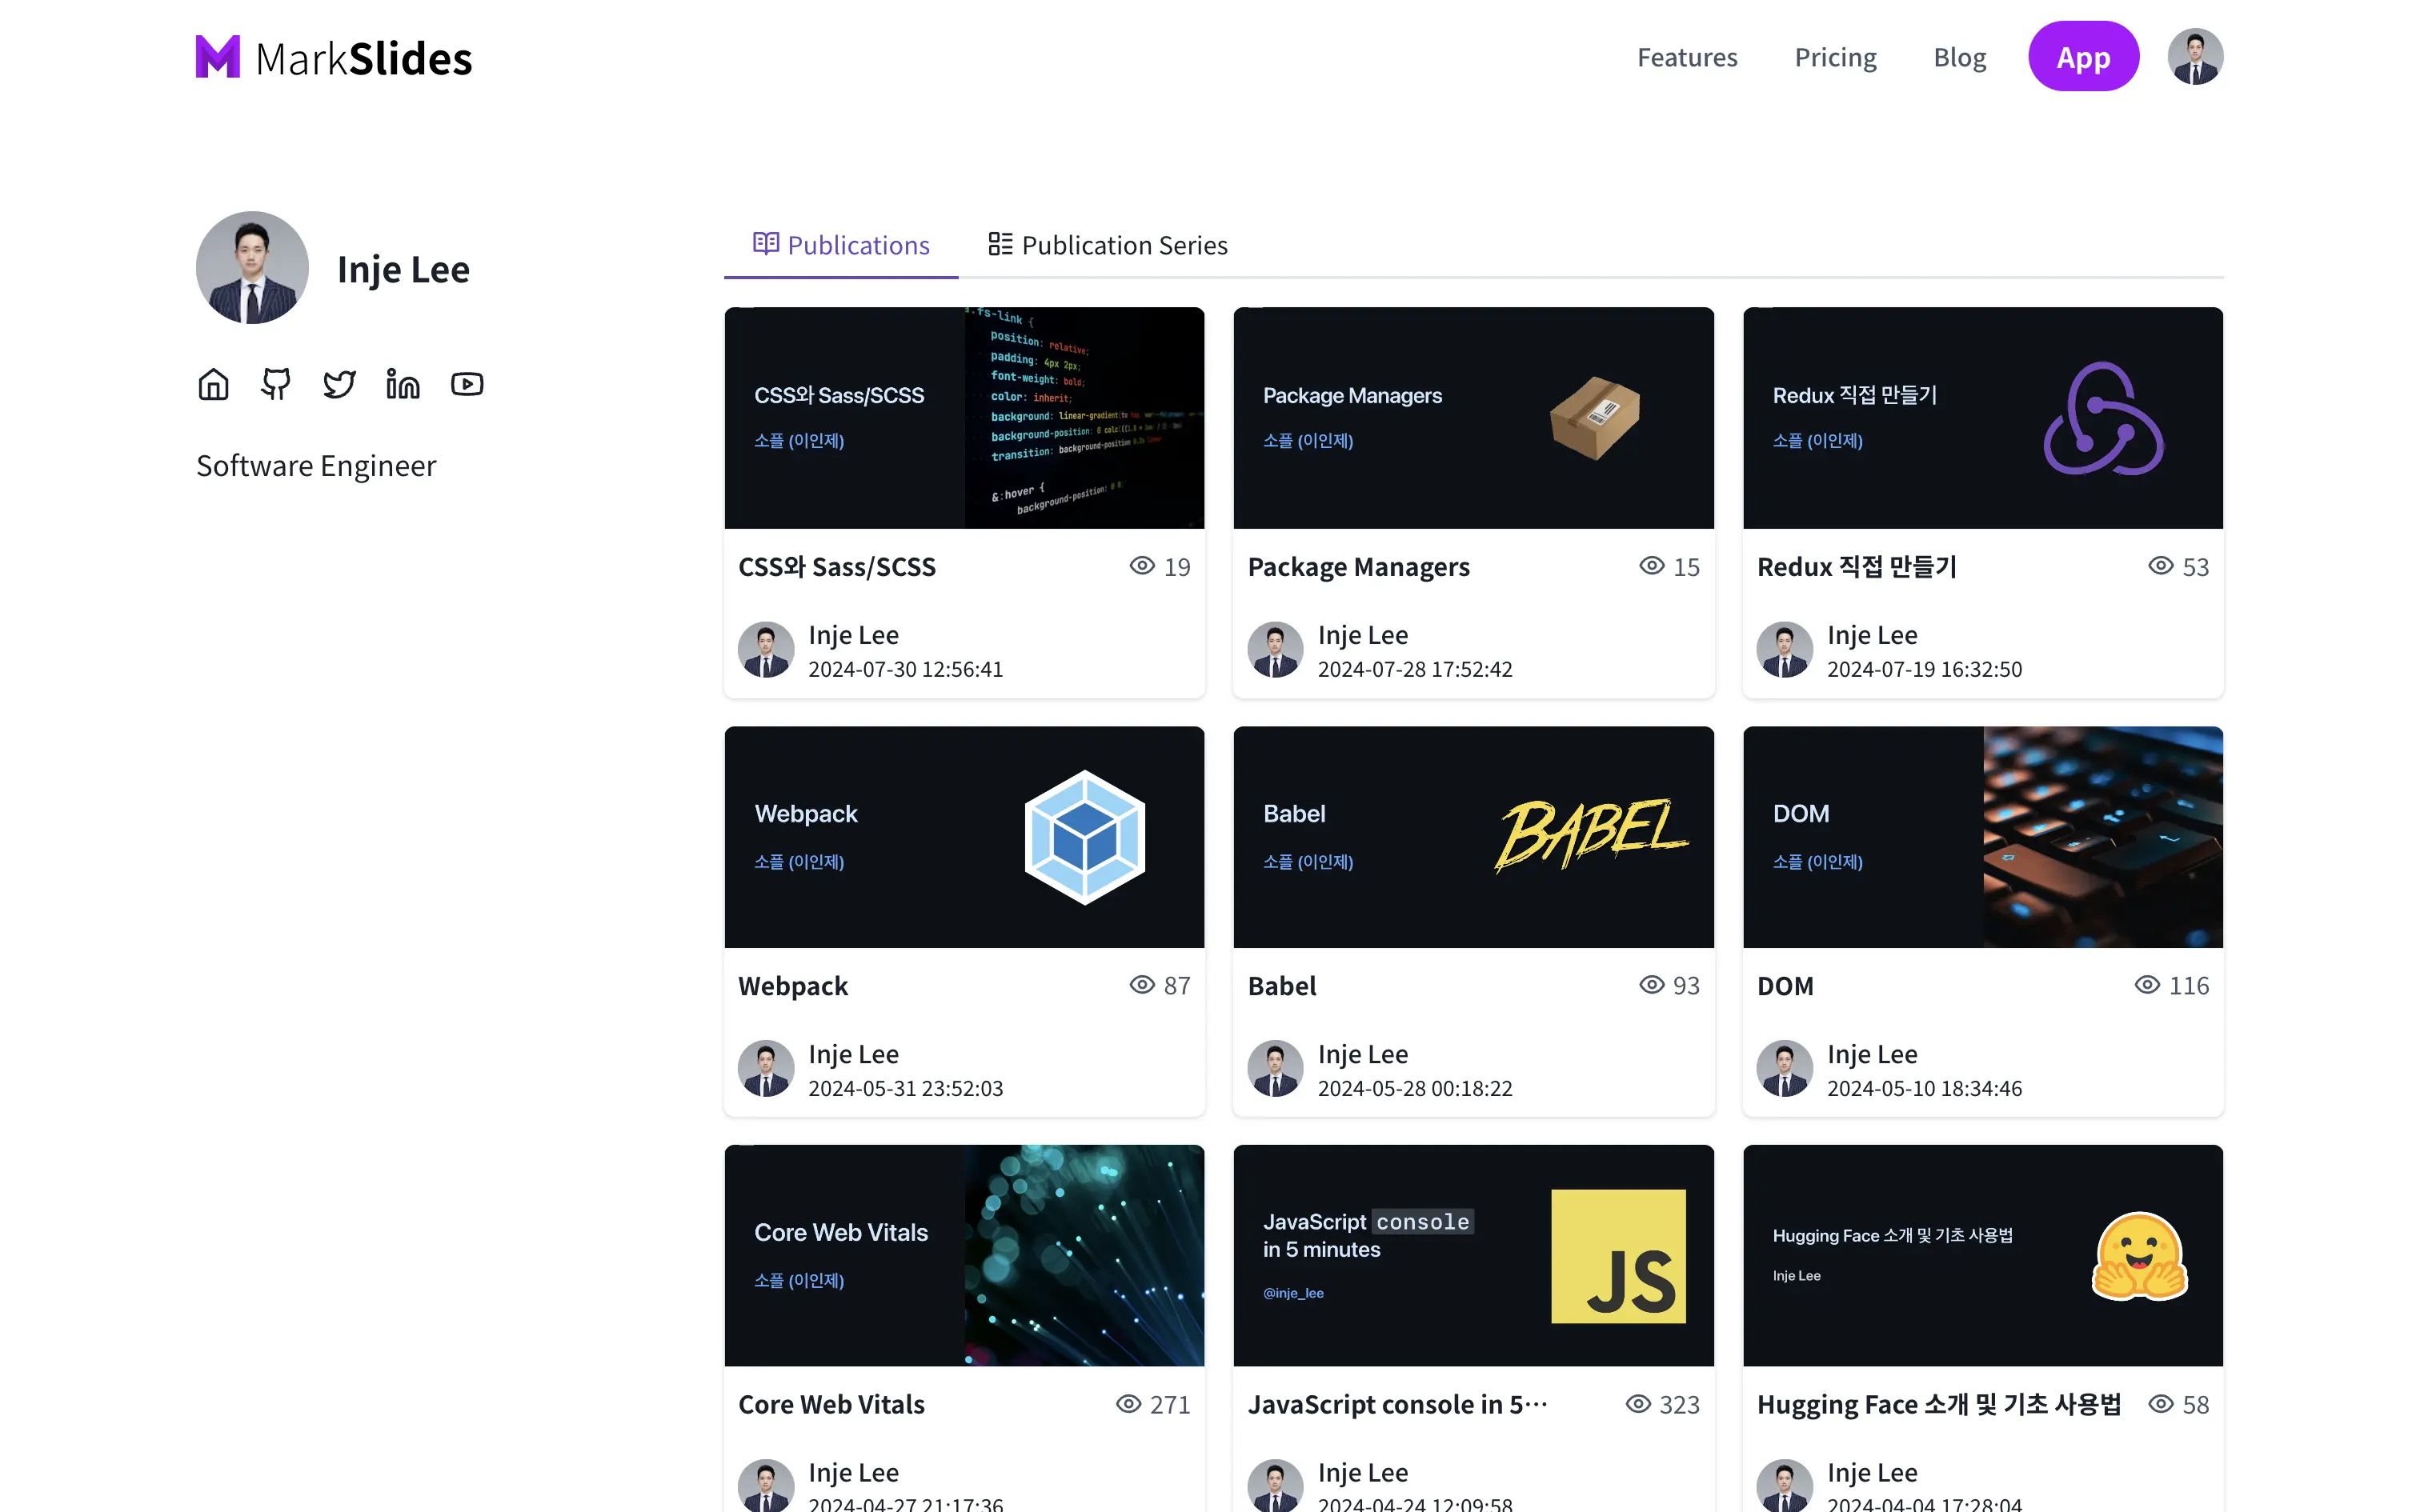Click the eye icon on JavaScript console card
This screenshot has width=2420, height=1512.
[x=1638, y=1404]
